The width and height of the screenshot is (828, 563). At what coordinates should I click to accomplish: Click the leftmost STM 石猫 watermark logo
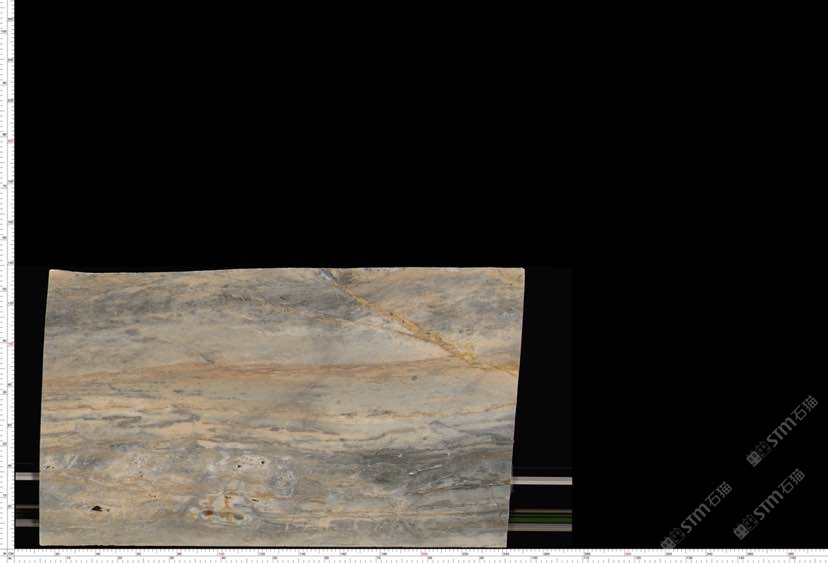[x=696, y=517]
